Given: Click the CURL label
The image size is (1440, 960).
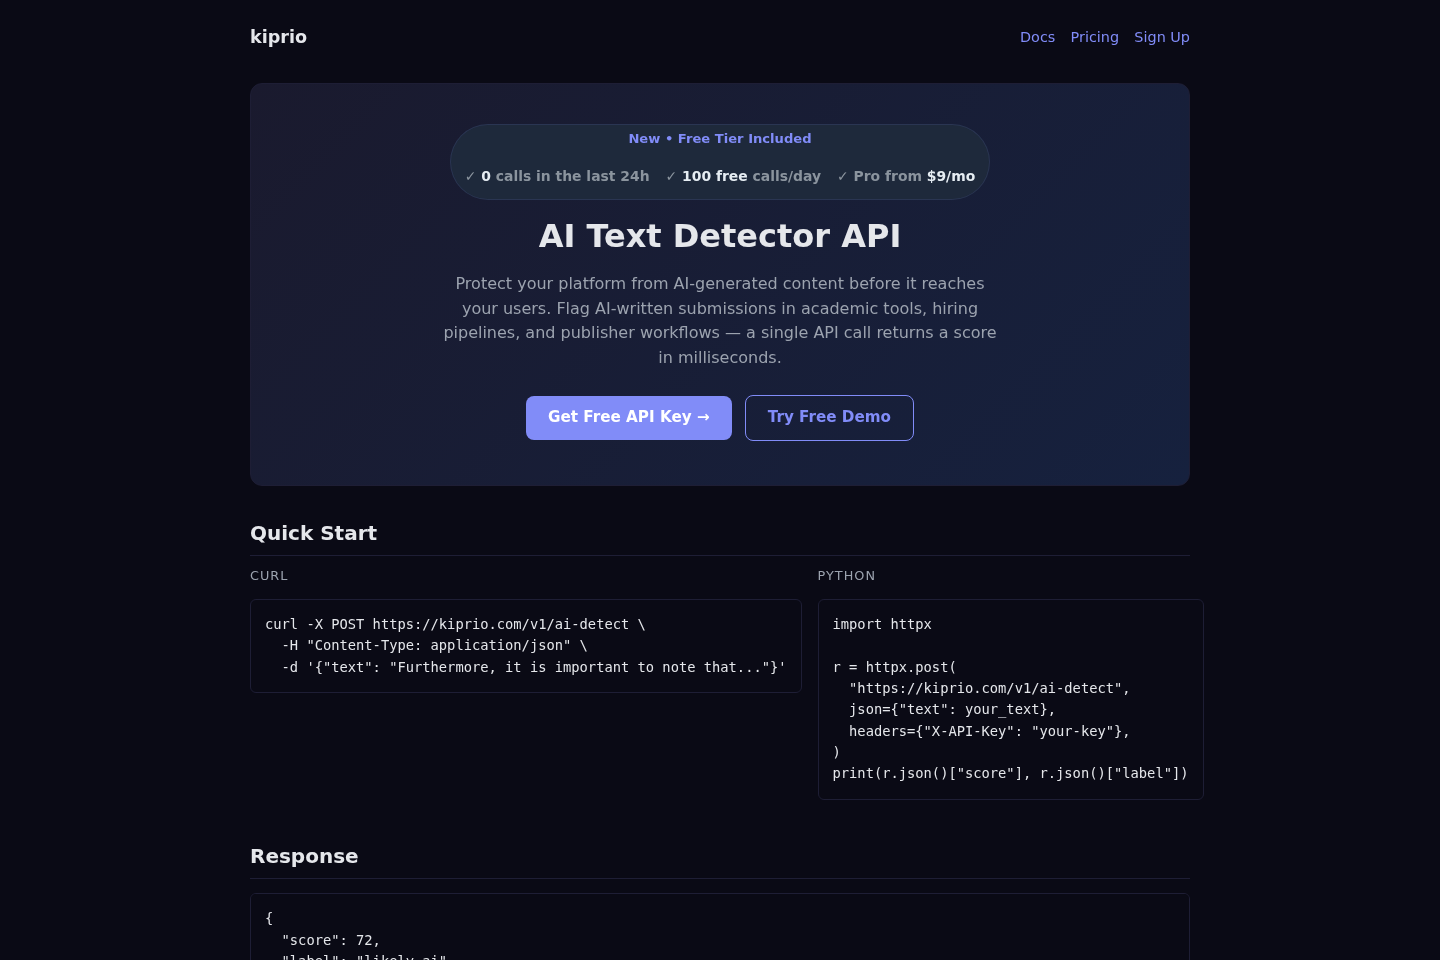Looking at the screenshot, I should pyautogui.click(x=269, y=576).
